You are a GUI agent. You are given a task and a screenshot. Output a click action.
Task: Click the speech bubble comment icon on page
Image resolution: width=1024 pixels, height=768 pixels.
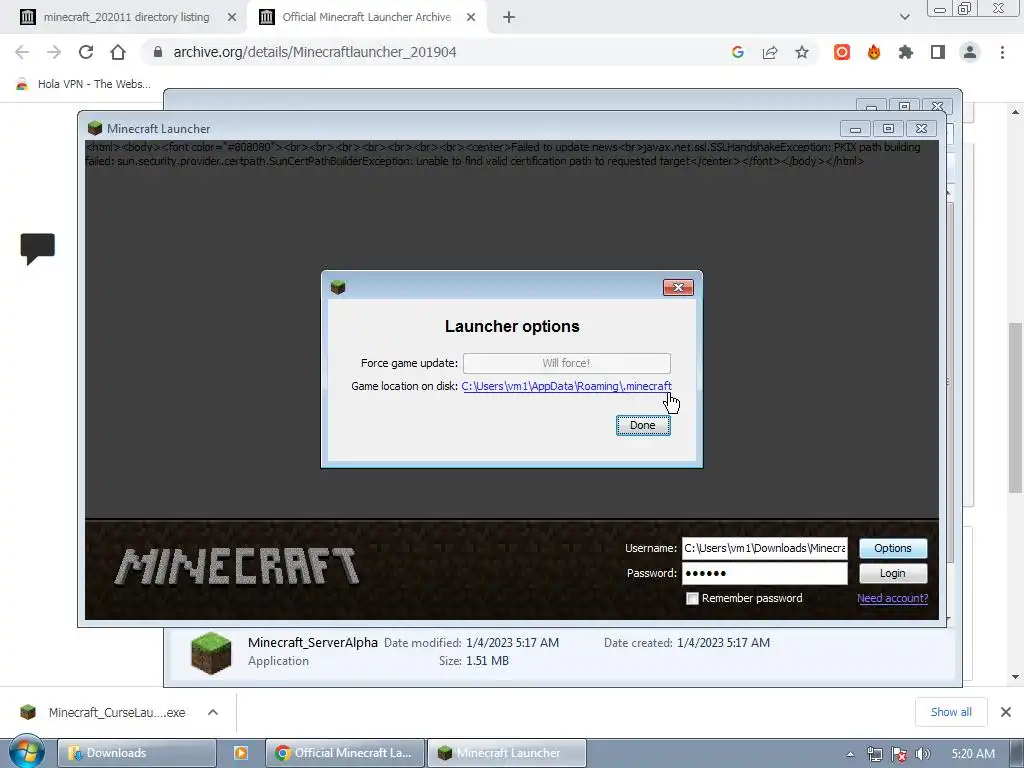point(38,248)
